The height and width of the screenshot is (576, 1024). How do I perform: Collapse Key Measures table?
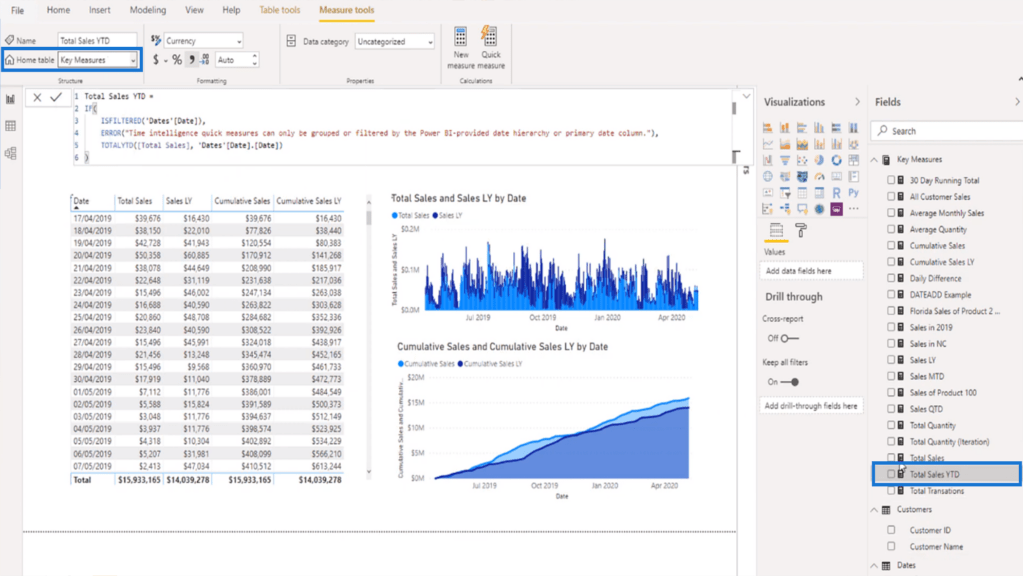point(874,159)
